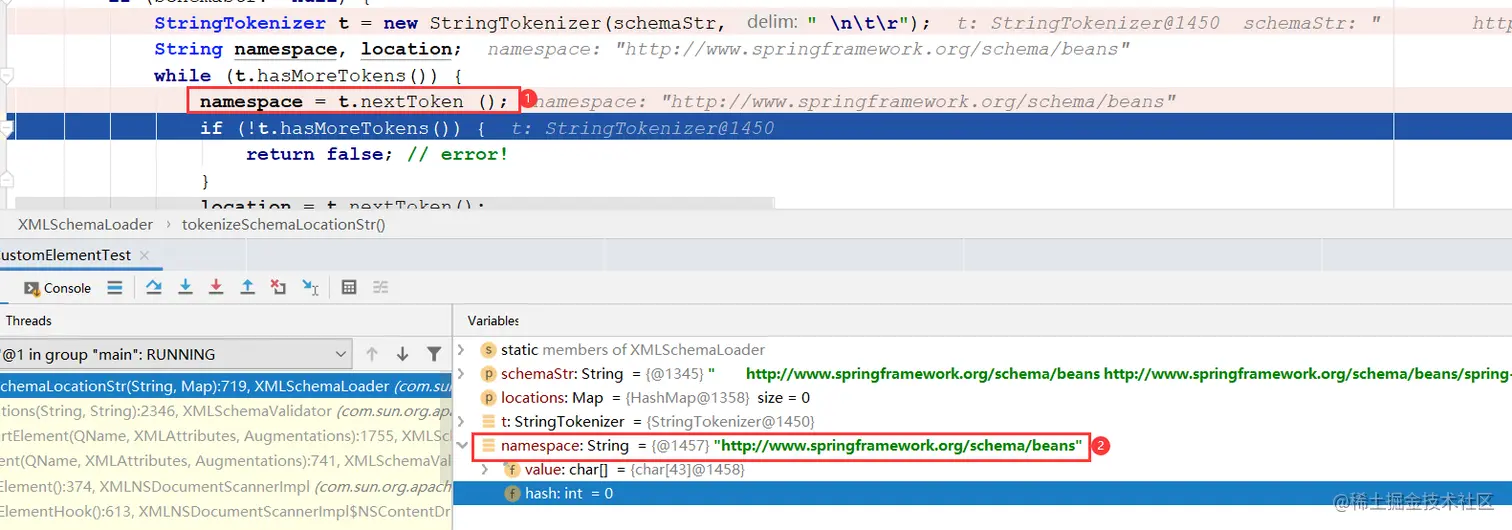Click the Show Execution Point icon
Image resolution: width=1512 pixels, height=530 pixels.
pos(115,287)
